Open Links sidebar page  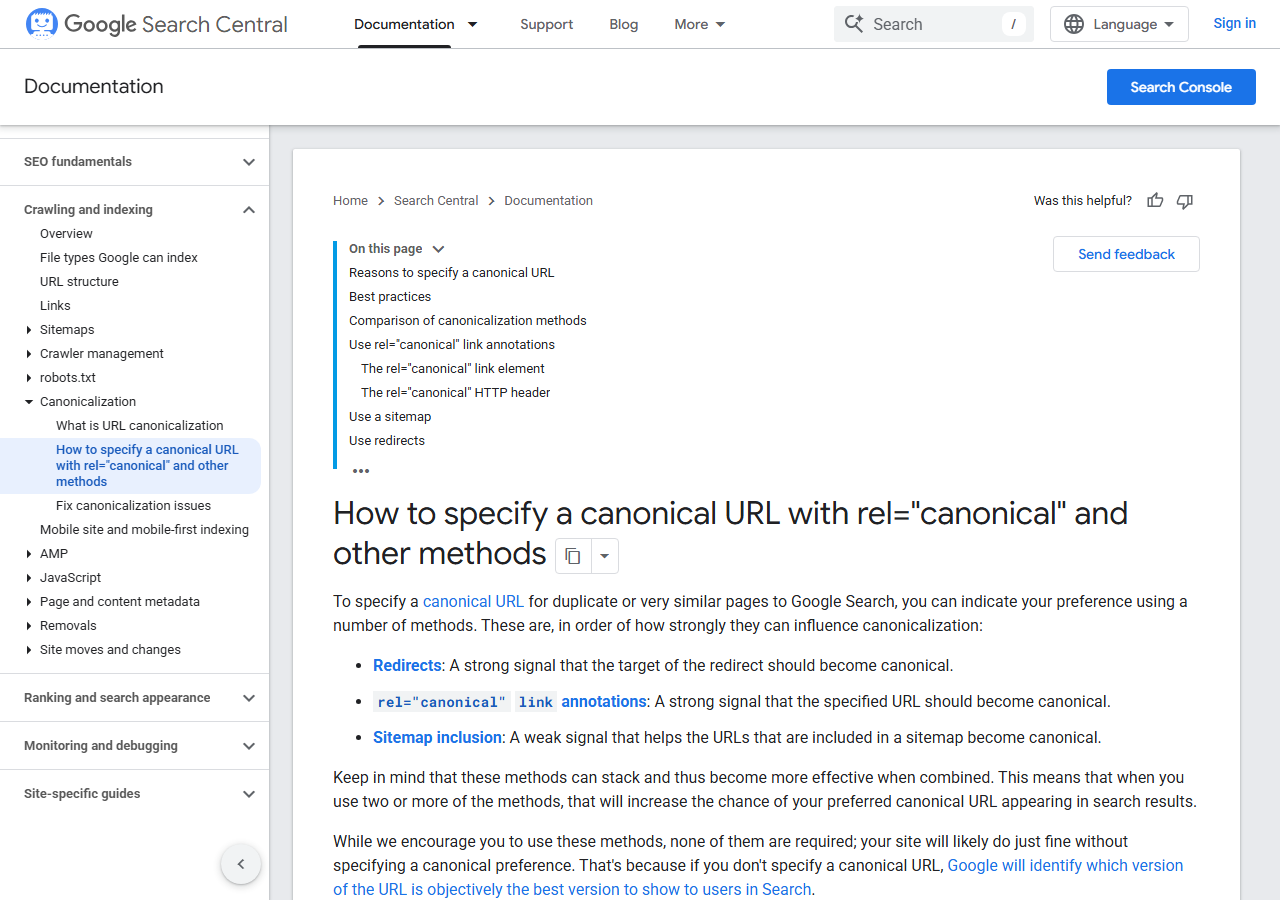tap(55, 306)
